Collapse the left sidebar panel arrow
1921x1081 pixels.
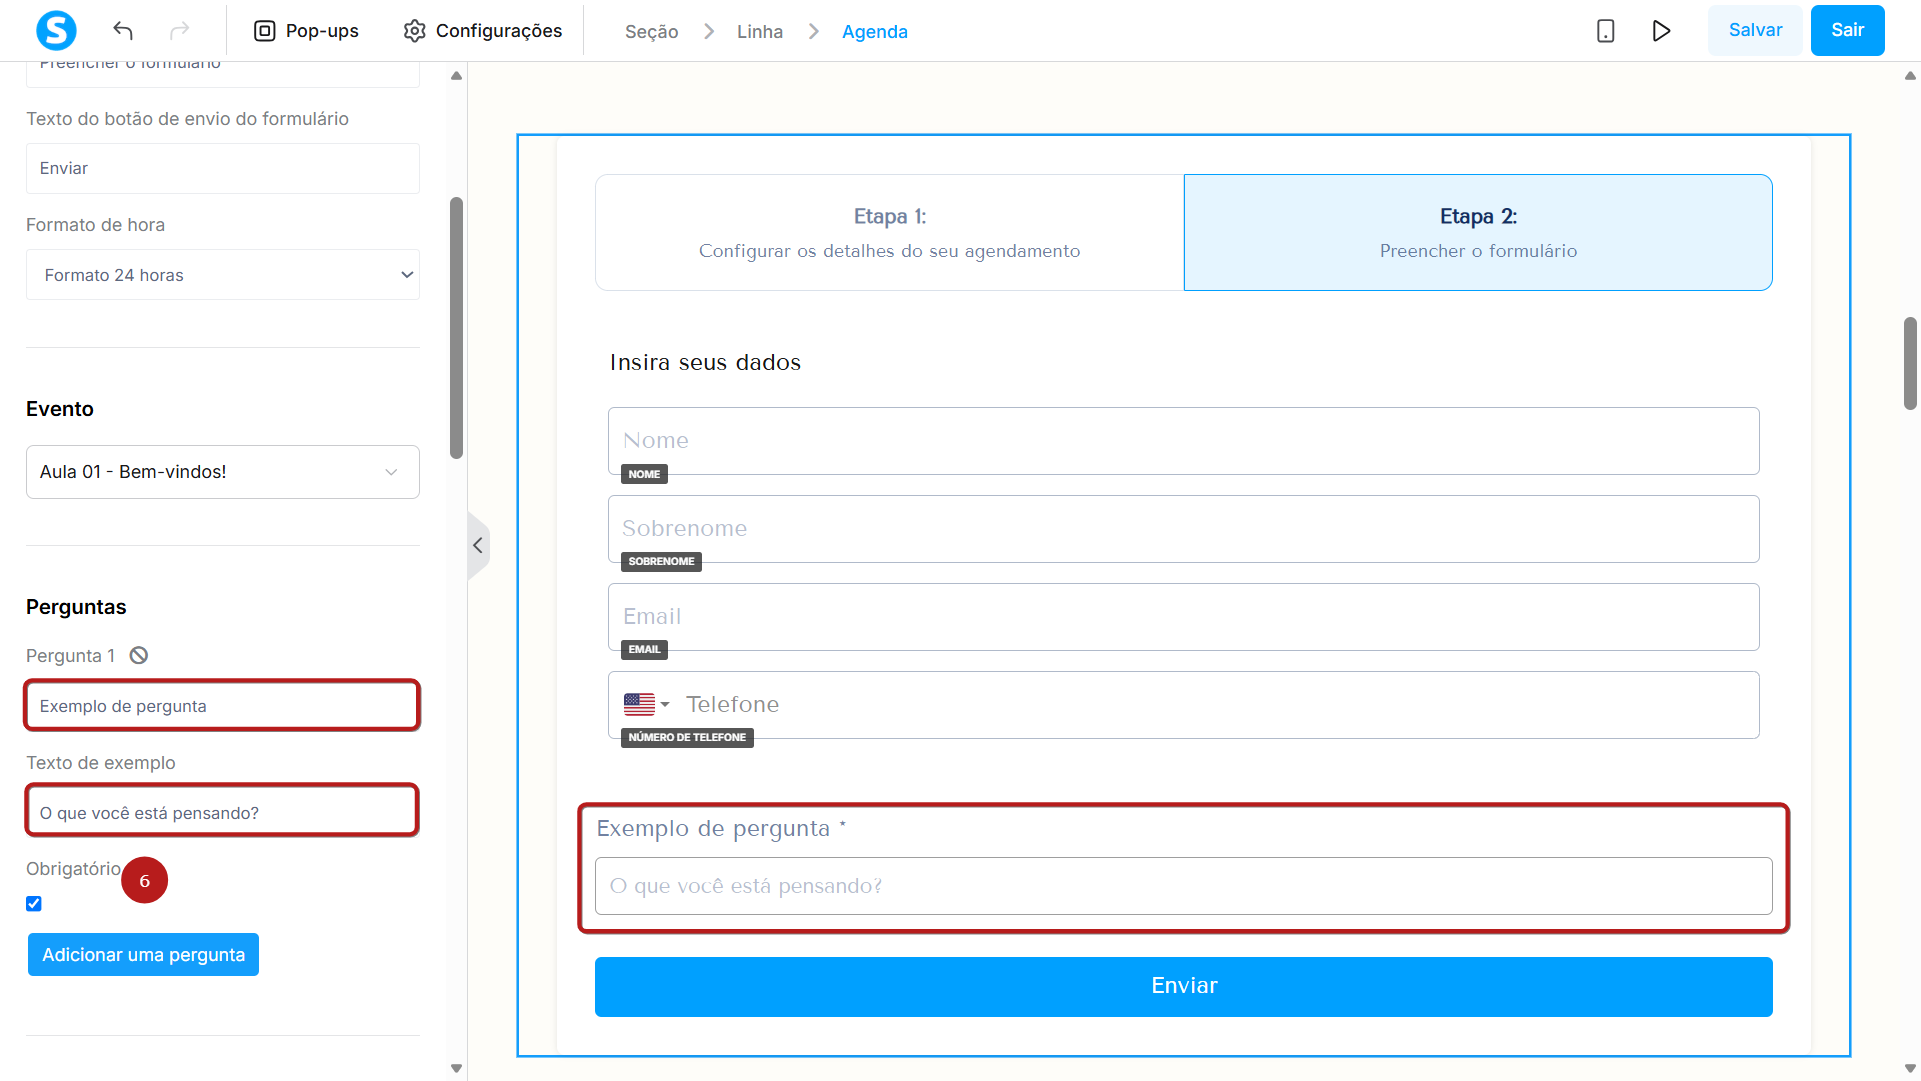[478, 545]
